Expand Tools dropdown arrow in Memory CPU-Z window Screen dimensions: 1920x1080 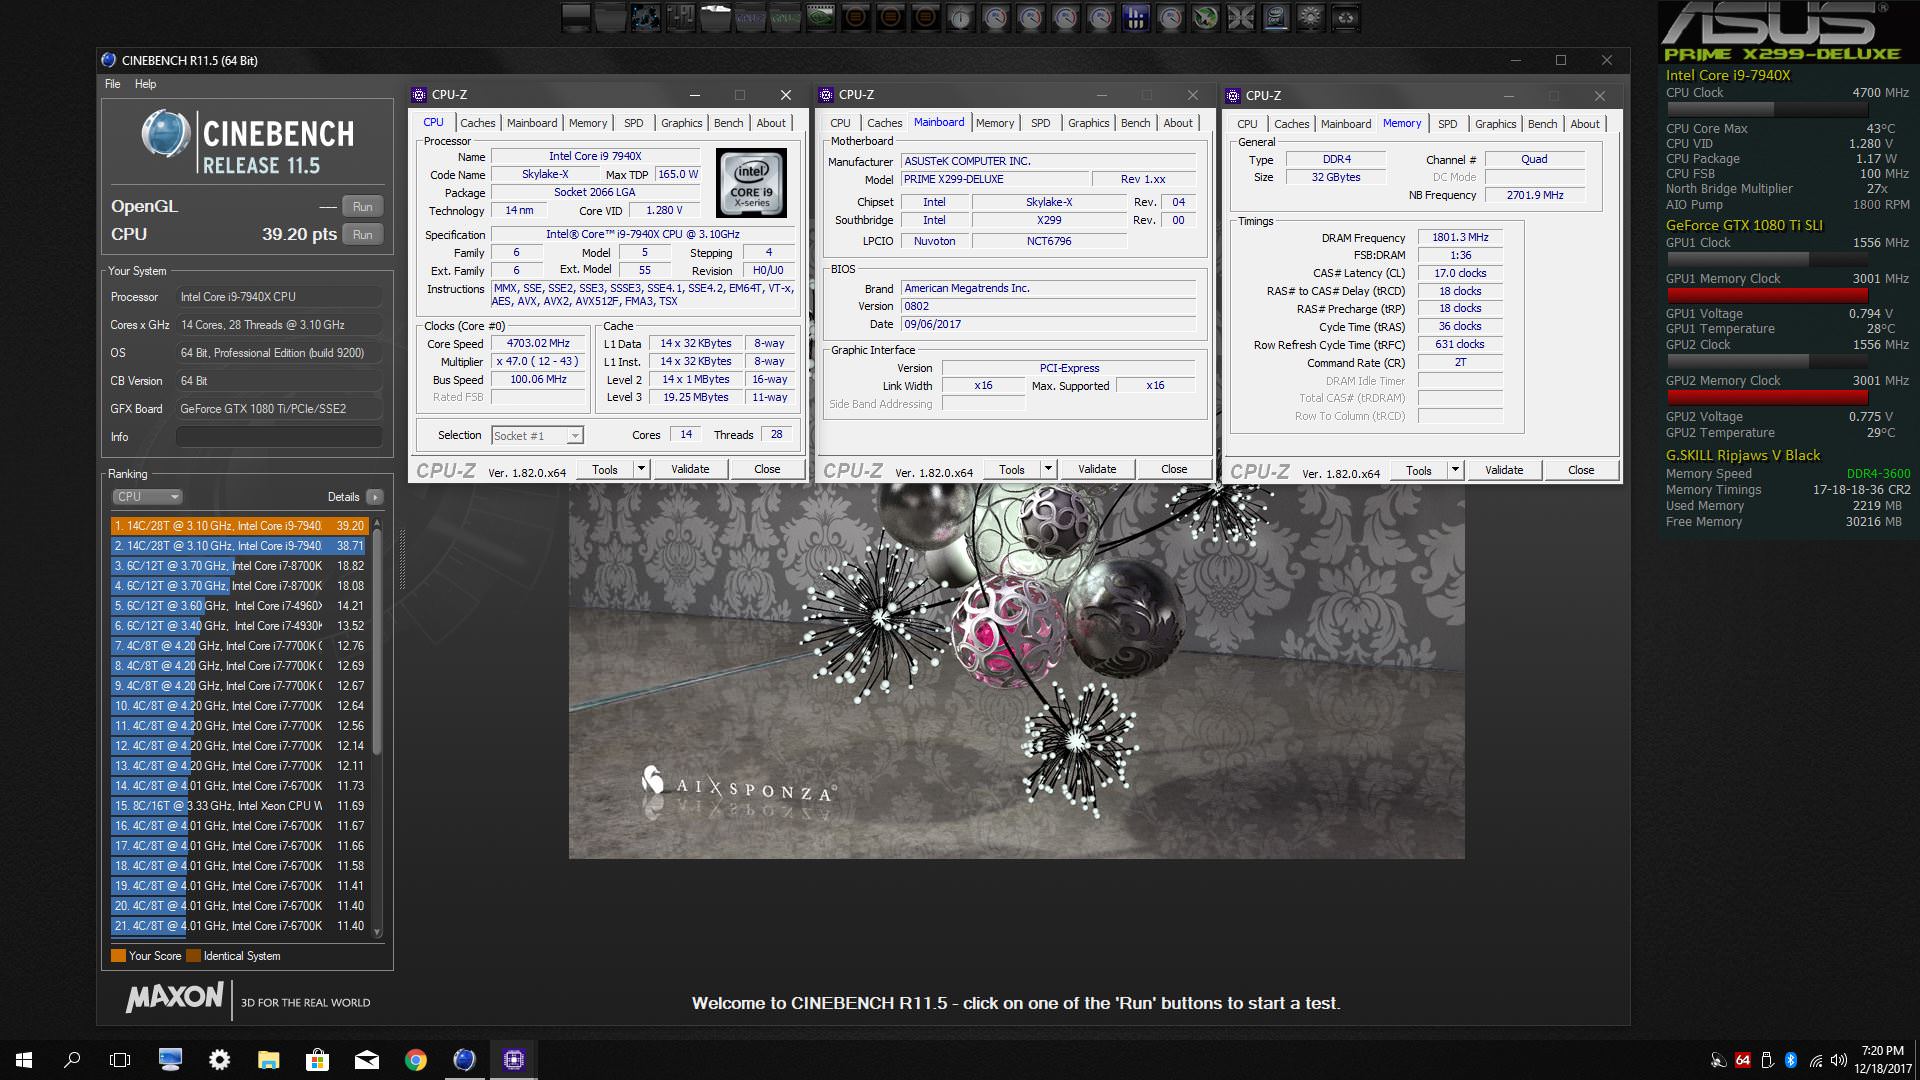point(1455,470)
